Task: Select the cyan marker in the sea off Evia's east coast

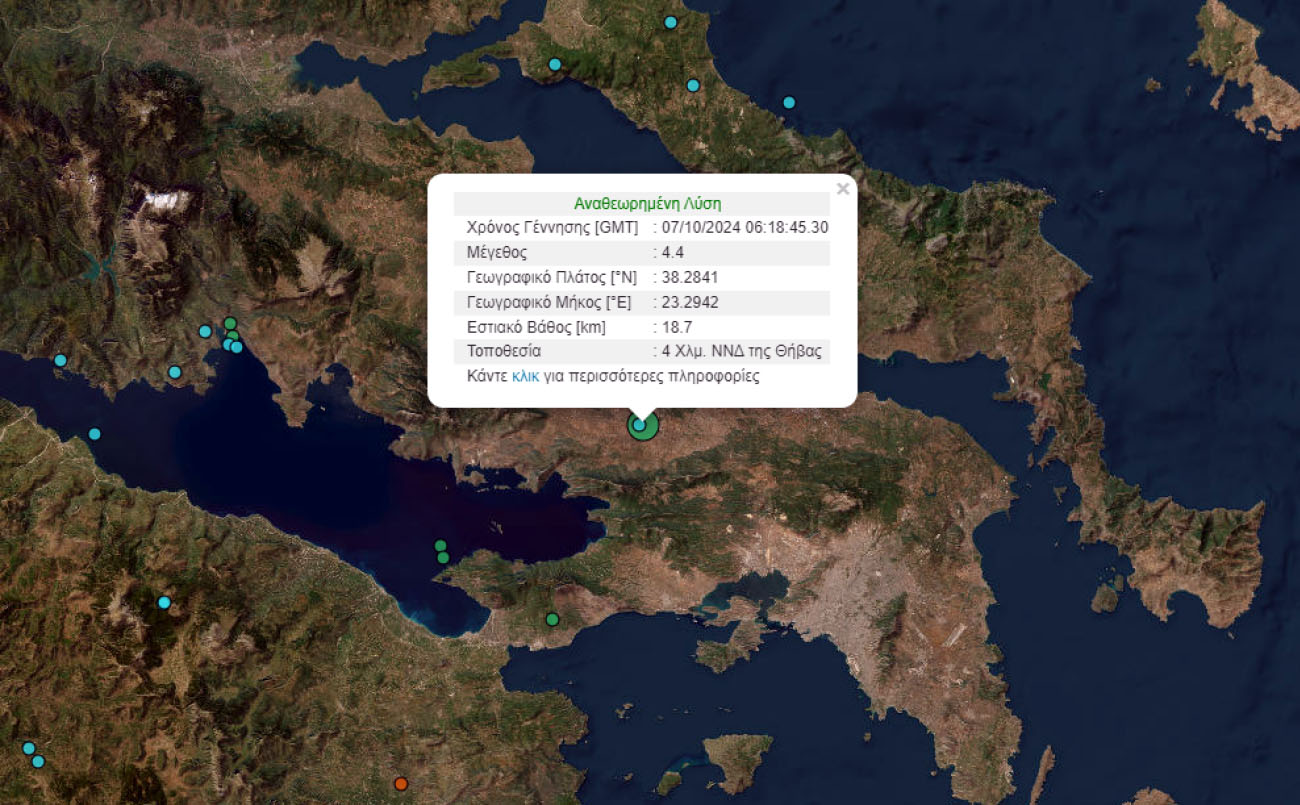Action: click(x=789, y=102)
